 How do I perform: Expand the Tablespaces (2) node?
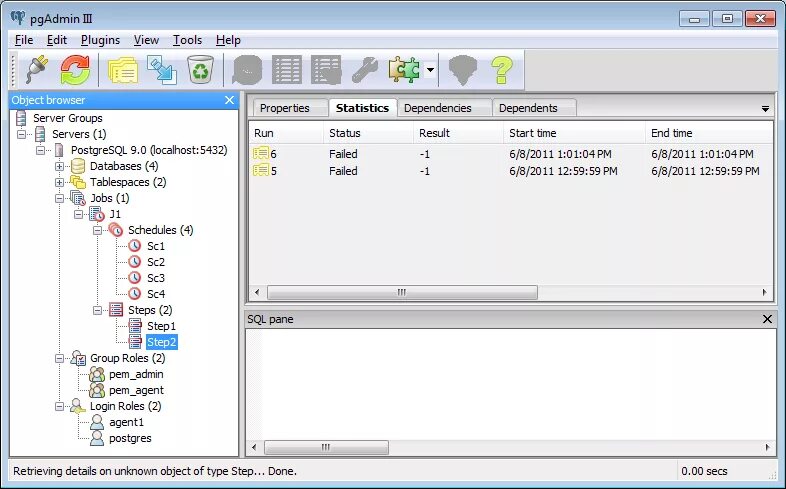pyautogui.click(x=60, y=182)
